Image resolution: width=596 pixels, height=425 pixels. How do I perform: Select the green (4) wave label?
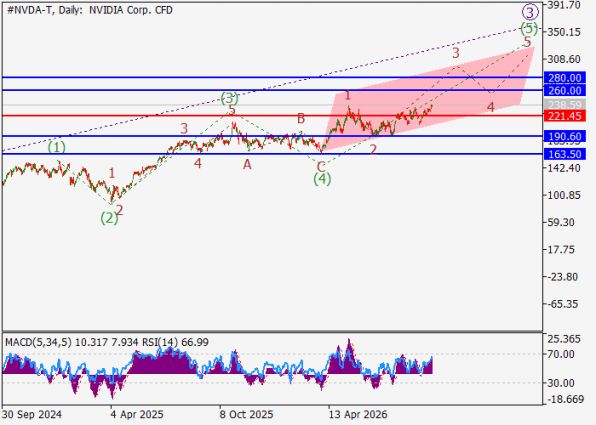[x=322, y=179]
